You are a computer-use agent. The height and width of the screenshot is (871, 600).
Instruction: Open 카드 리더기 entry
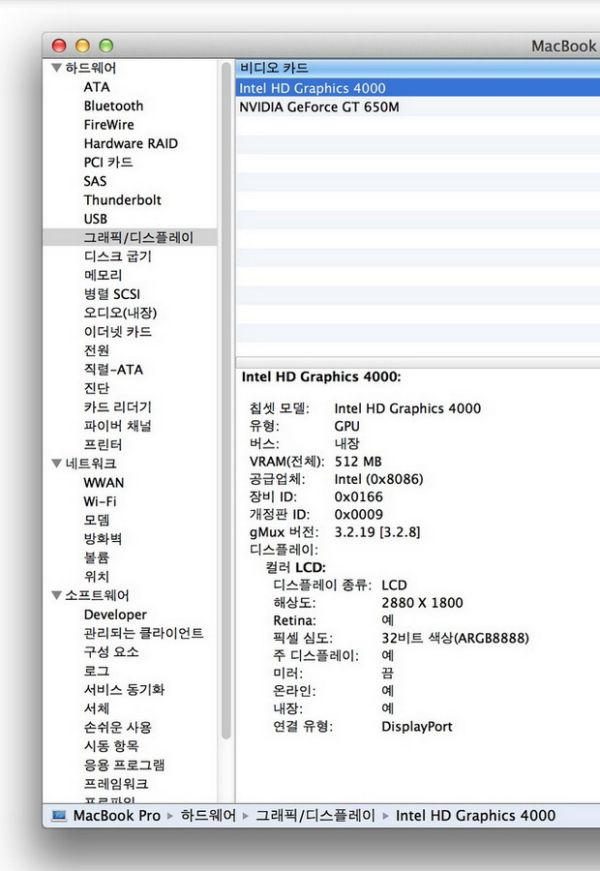[x=117, y=407]
